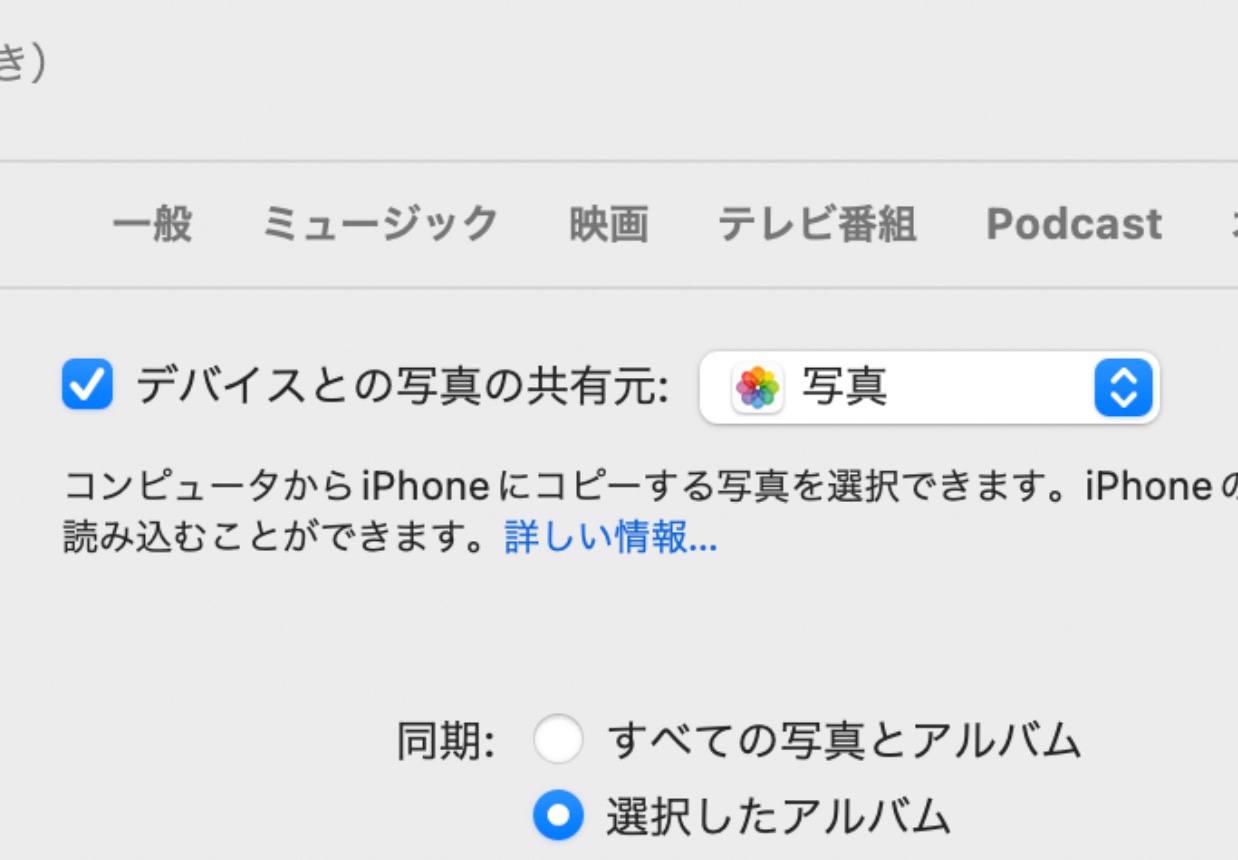Click the すべての写真とアルバム label text

844,741
